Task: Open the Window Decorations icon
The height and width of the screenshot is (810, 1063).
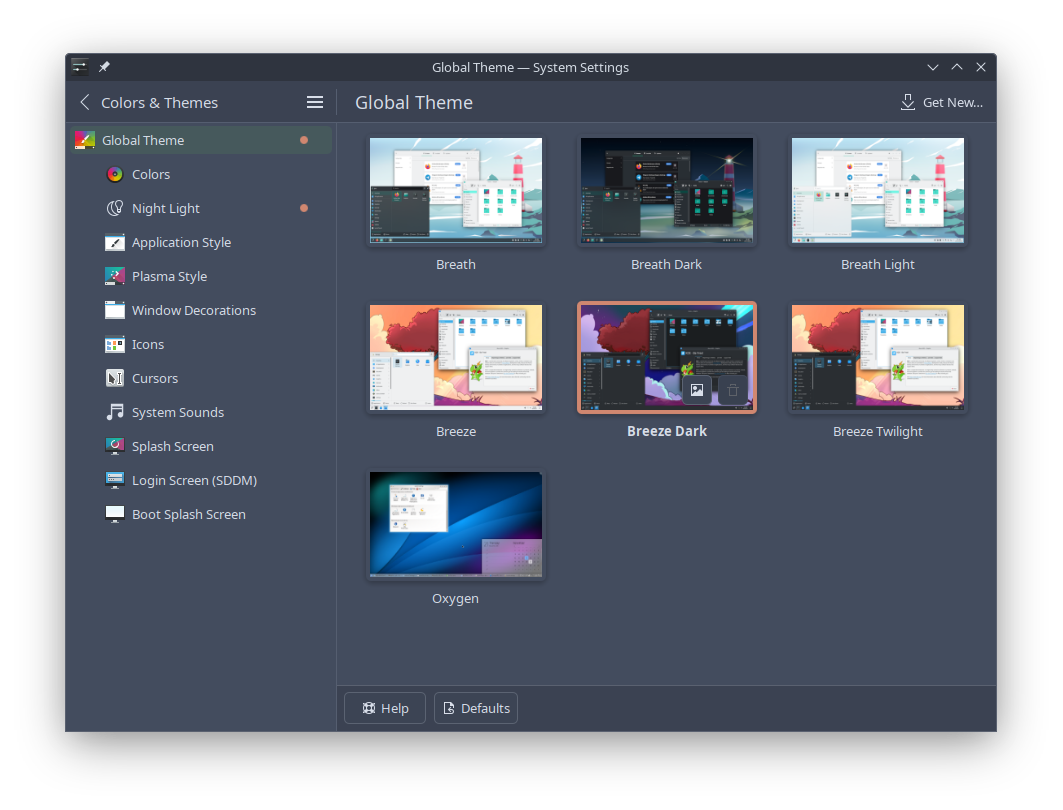Action: point(115,310)
